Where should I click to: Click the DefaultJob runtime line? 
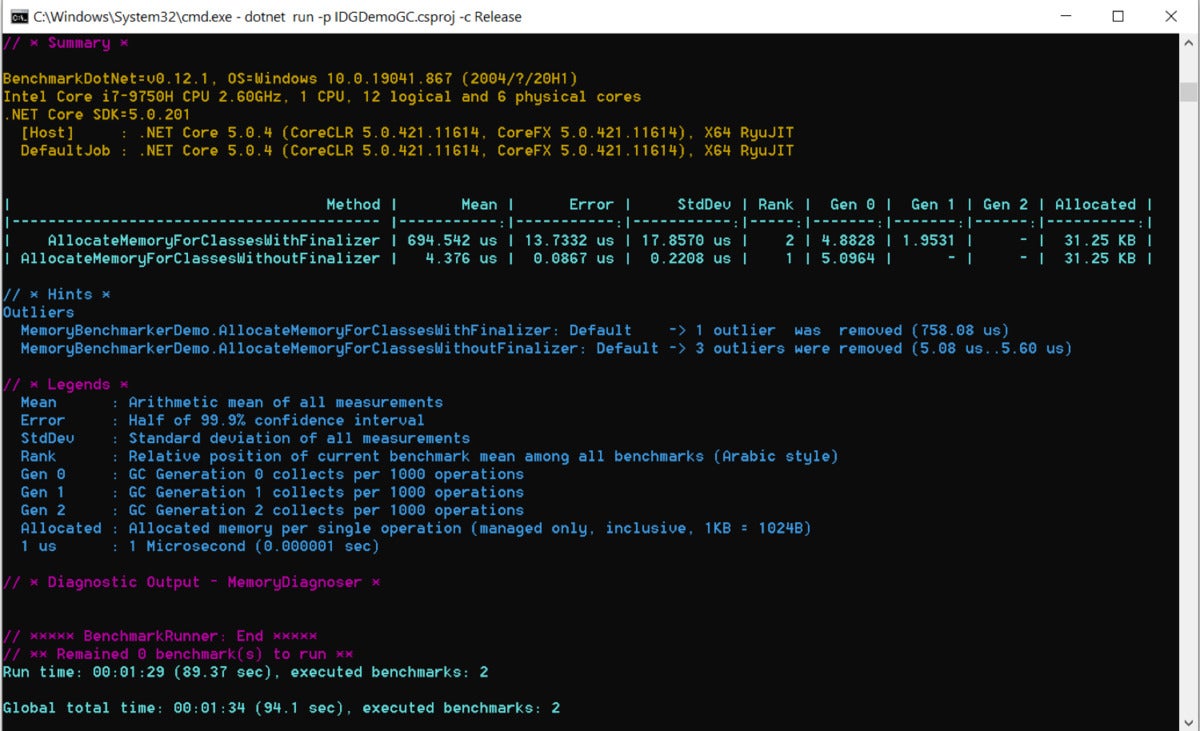pos(407,151)
